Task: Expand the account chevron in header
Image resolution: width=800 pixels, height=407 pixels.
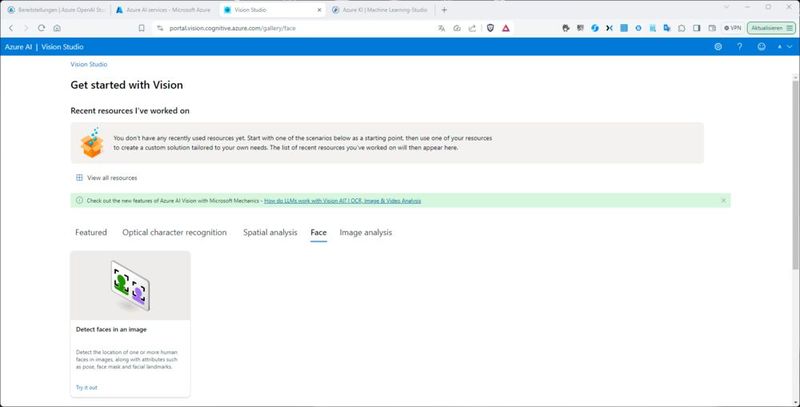Action: coord(790,47)
